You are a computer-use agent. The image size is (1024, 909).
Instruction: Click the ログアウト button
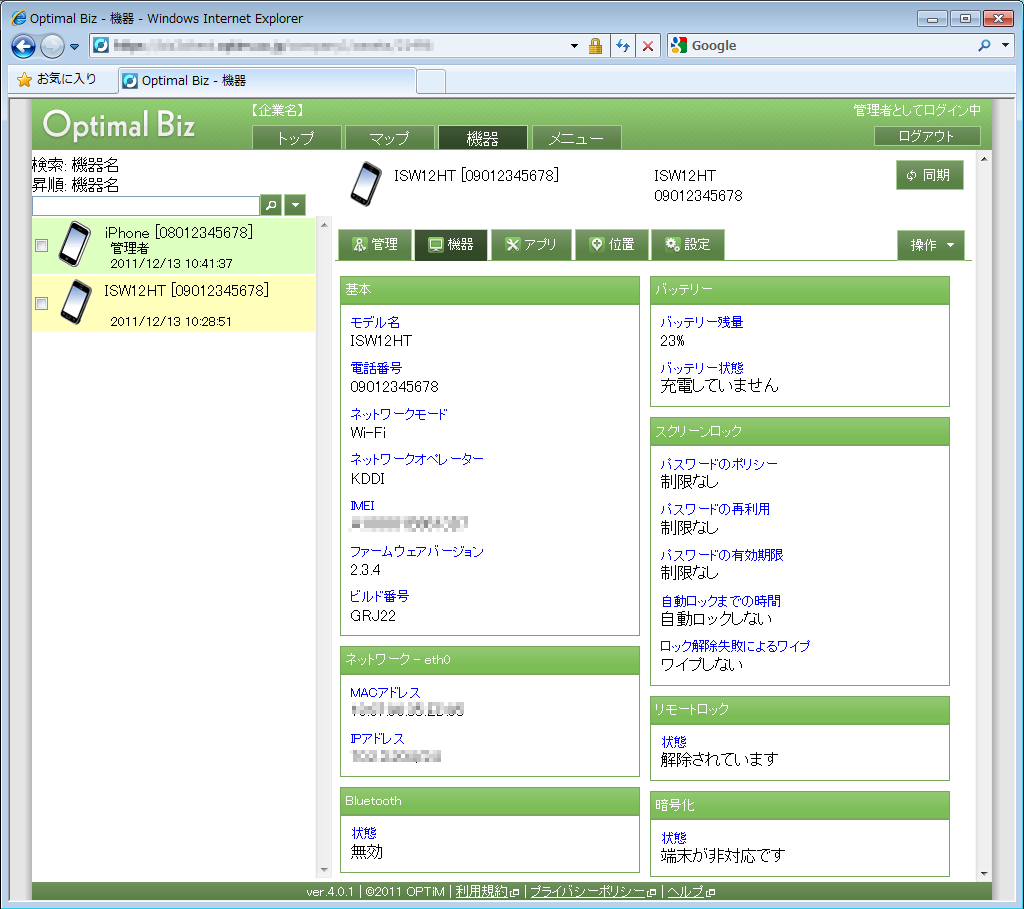pyautogui.click(x=927, y=136)
